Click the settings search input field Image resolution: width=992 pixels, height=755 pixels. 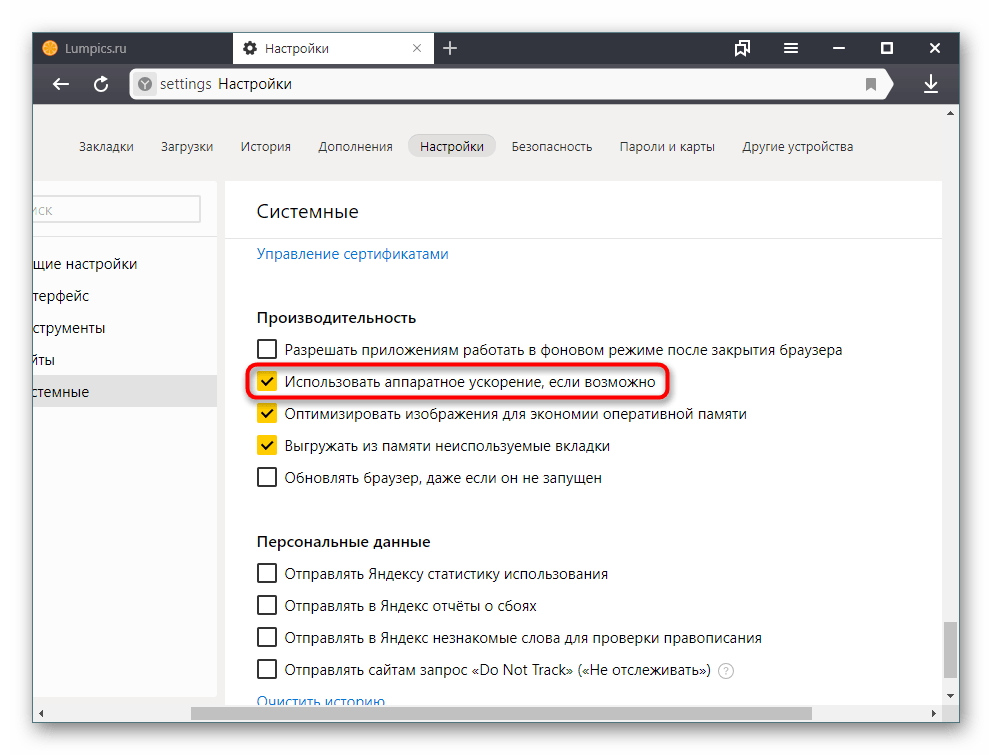(115, 210)
